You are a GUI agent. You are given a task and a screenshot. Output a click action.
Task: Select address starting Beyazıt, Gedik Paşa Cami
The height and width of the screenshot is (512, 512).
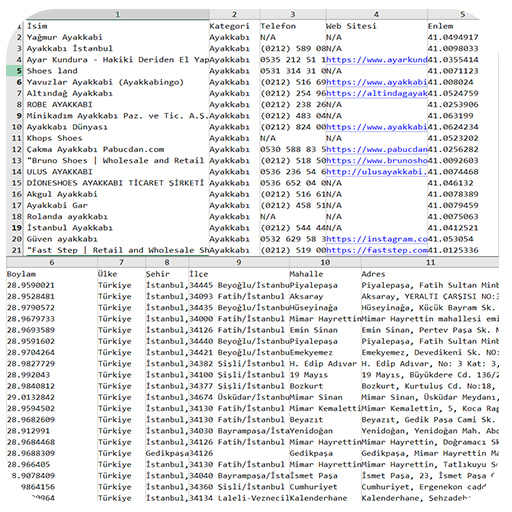[430, 420]
